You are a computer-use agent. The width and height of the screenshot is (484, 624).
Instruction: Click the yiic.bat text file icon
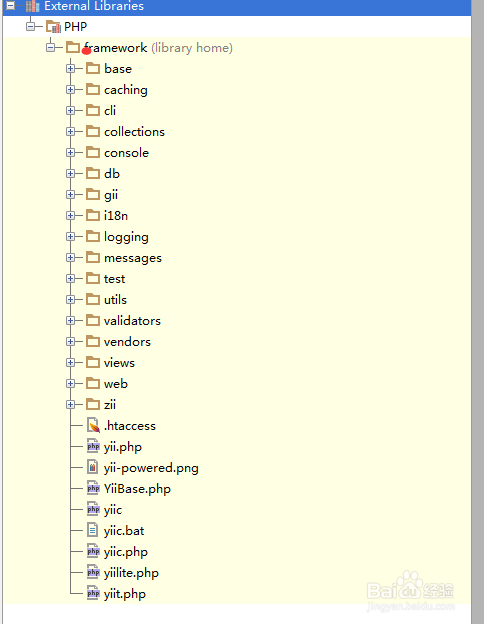92,530
